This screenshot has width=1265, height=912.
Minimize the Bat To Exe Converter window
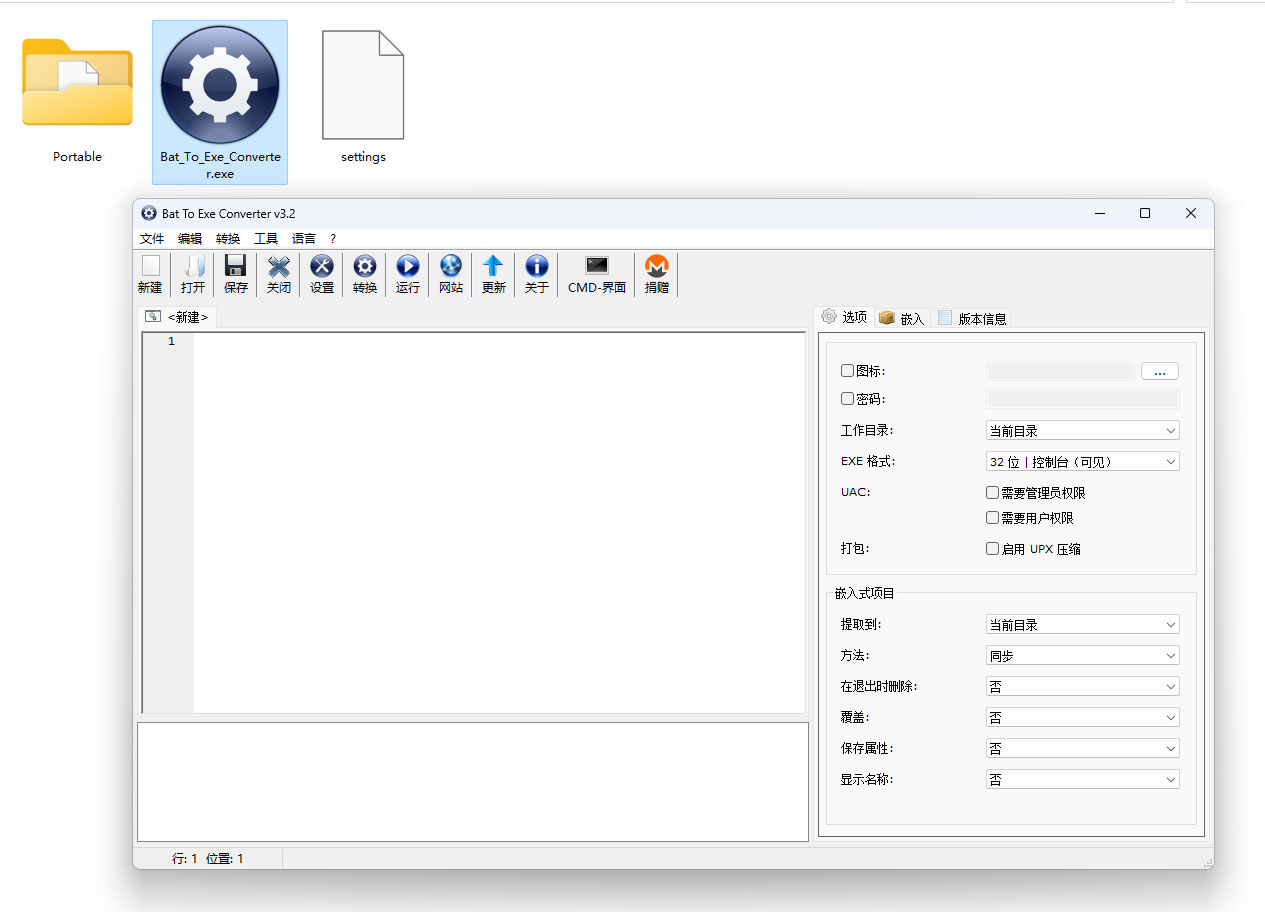pos(1100,213)
